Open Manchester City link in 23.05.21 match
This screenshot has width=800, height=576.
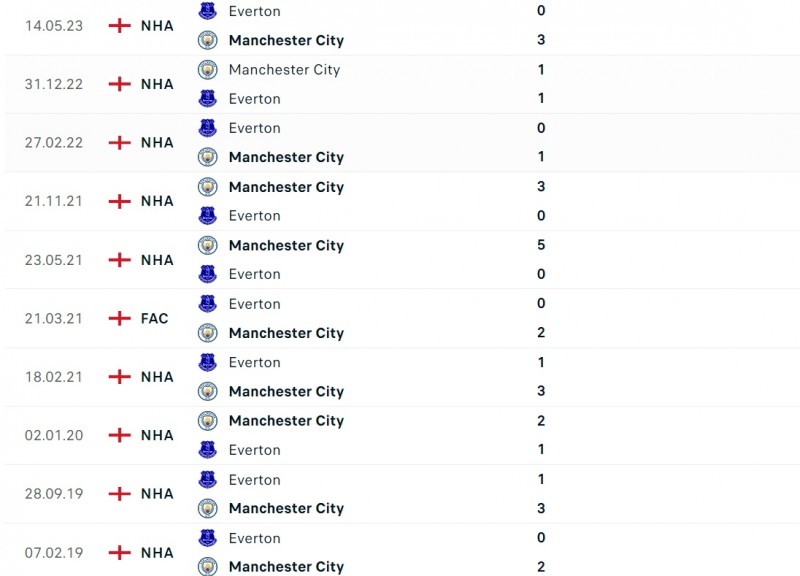(x=286, y=245)
